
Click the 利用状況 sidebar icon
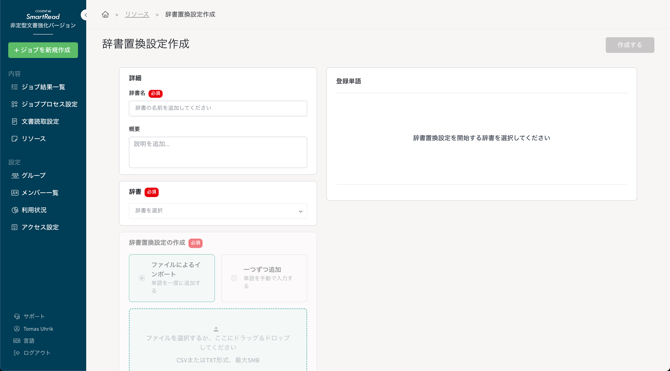[x=15, y=210]
